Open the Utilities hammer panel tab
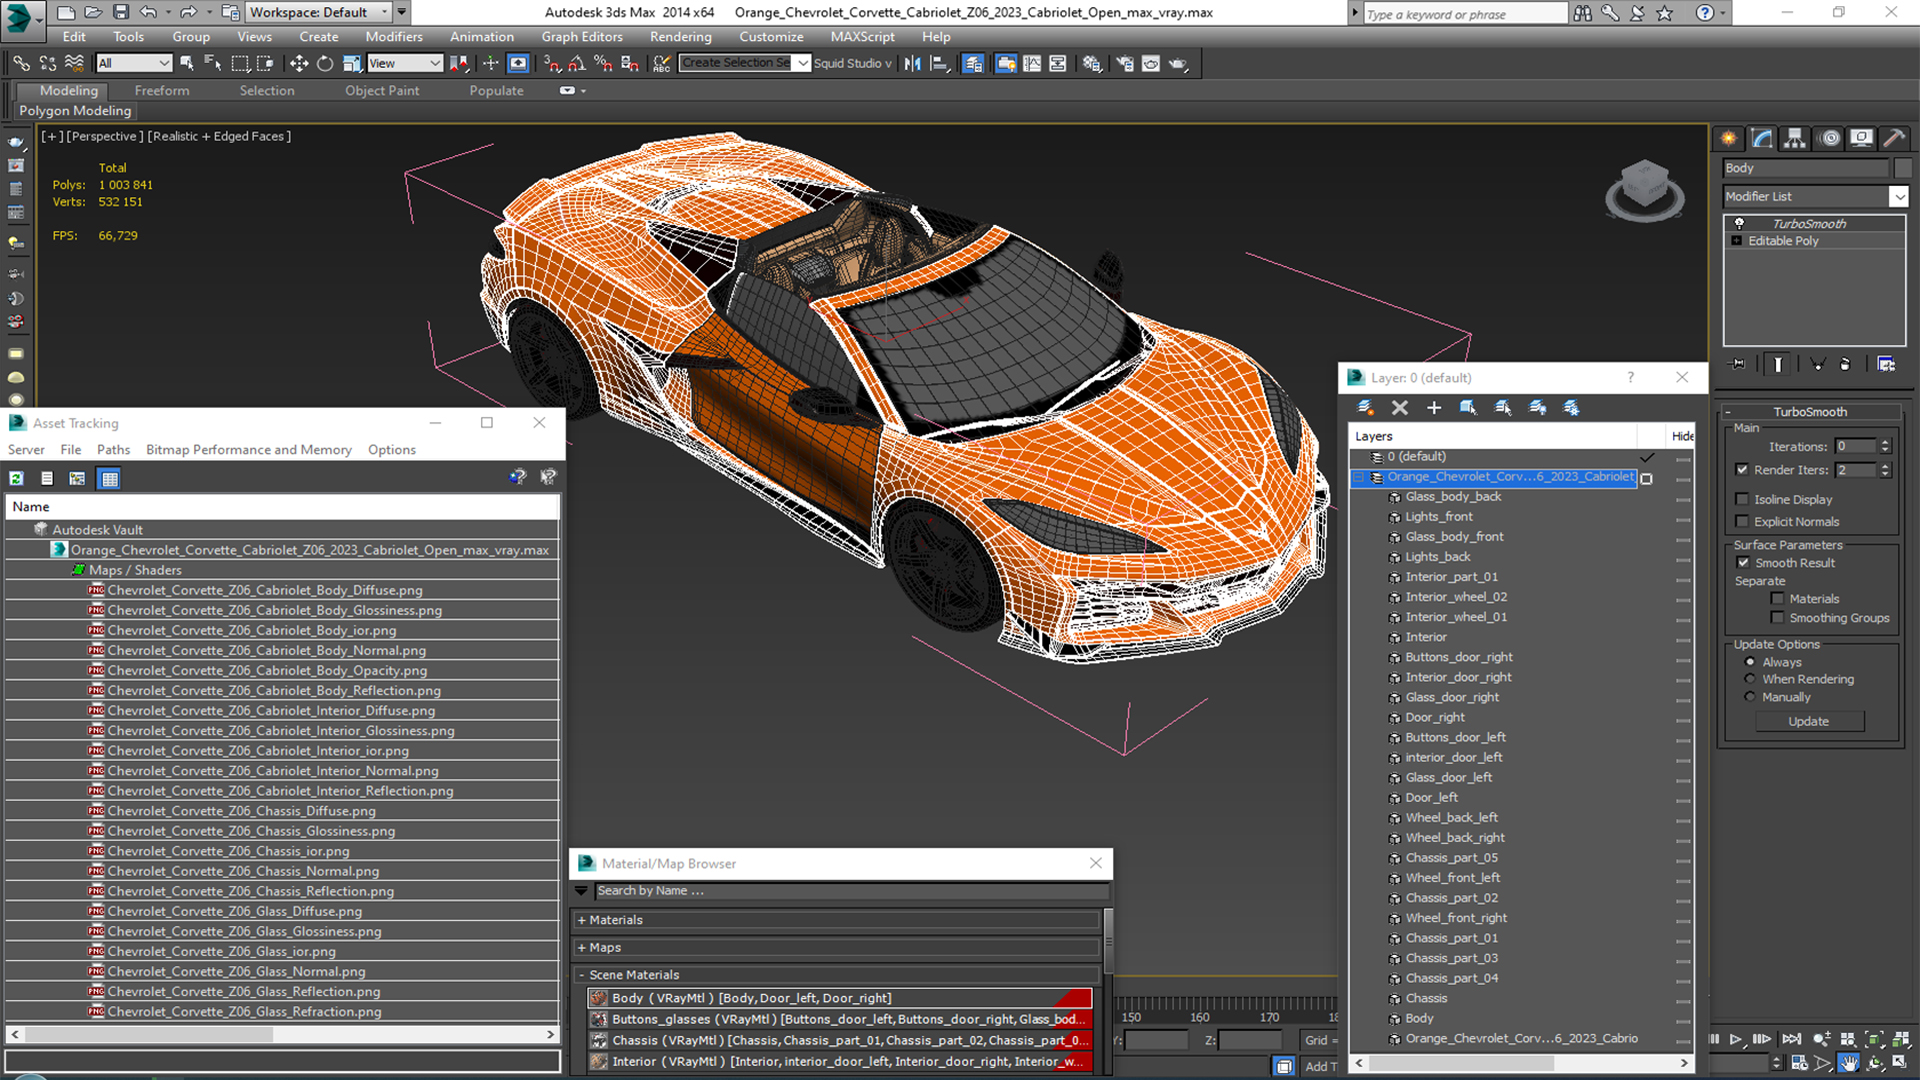 point(1894,138)
